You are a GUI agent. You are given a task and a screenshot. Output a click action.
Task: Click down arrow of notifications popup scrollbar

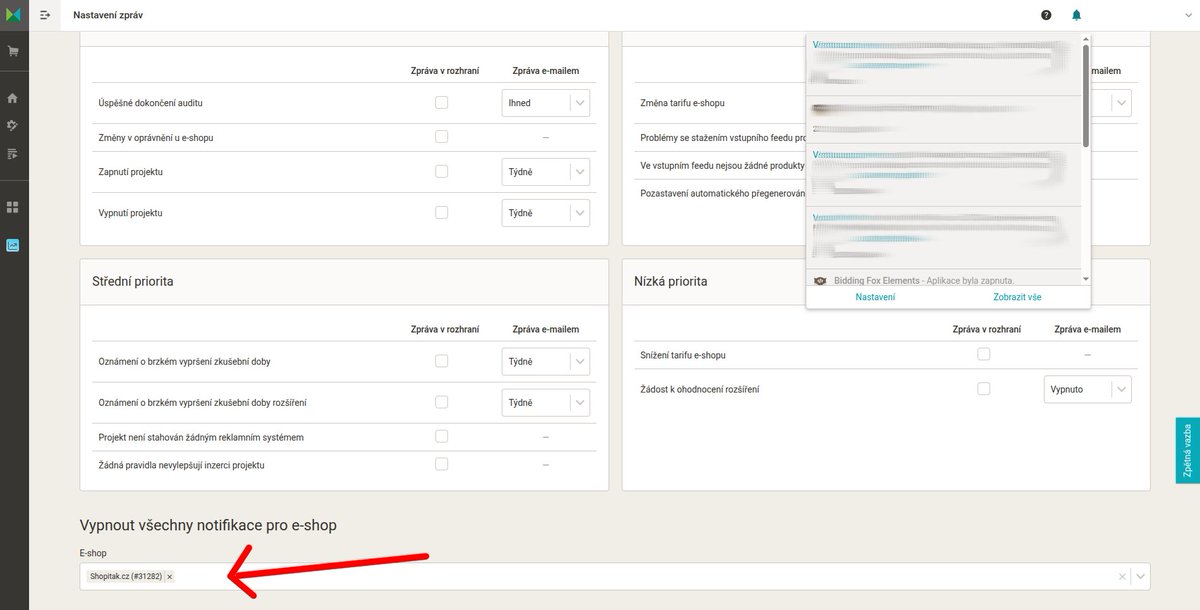[1086, 280]
